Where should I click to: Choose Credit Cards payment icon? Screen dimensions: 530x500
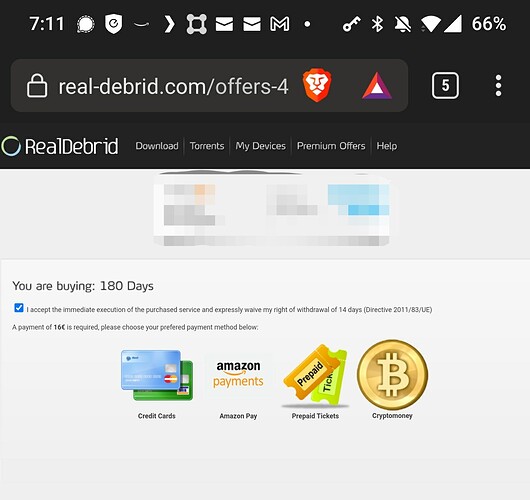(157, 375)
